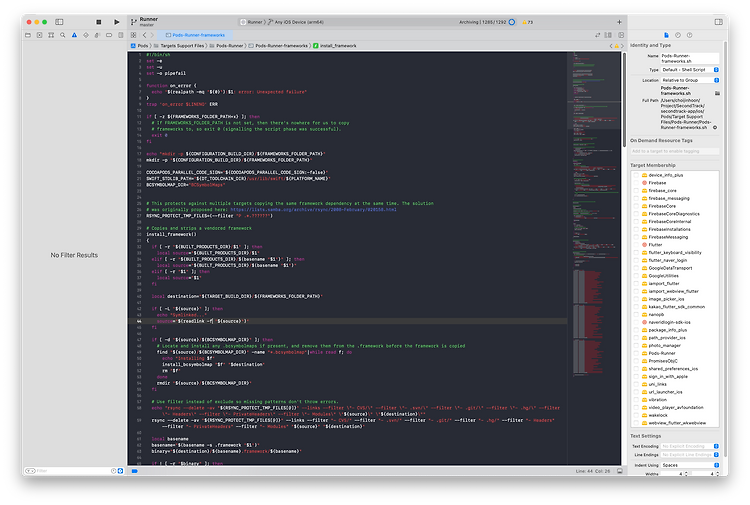Show related items grid menu
The width and height of the screenshot is (750, 505).
[x=133, y=35]
